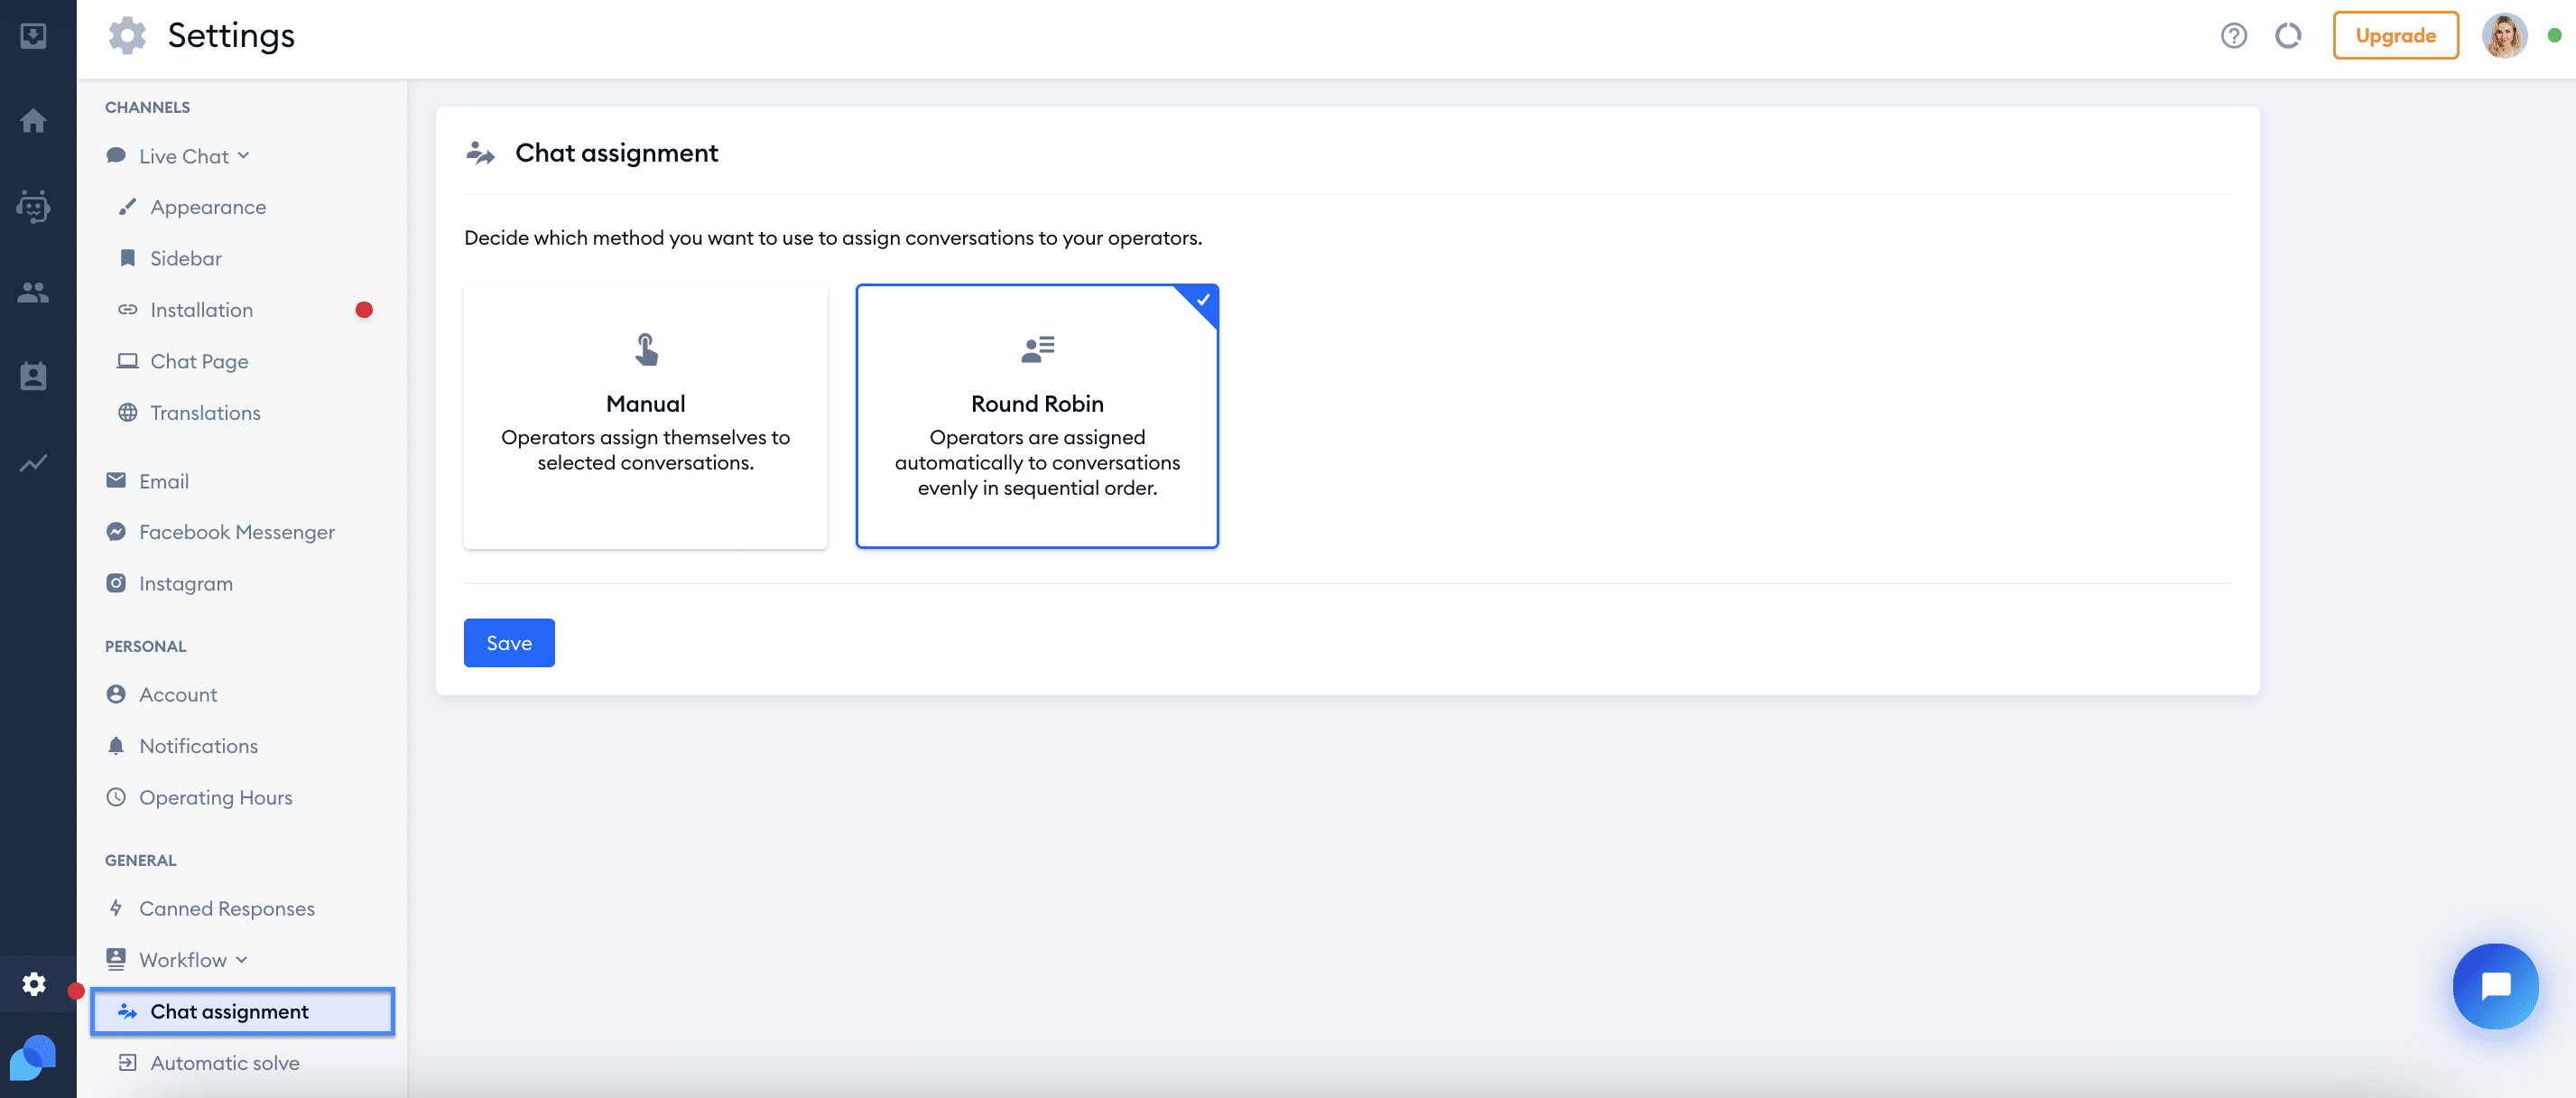The image size is (2576, 1098).
Task: Click the Appearance brush icon
Action: point(127,206)
